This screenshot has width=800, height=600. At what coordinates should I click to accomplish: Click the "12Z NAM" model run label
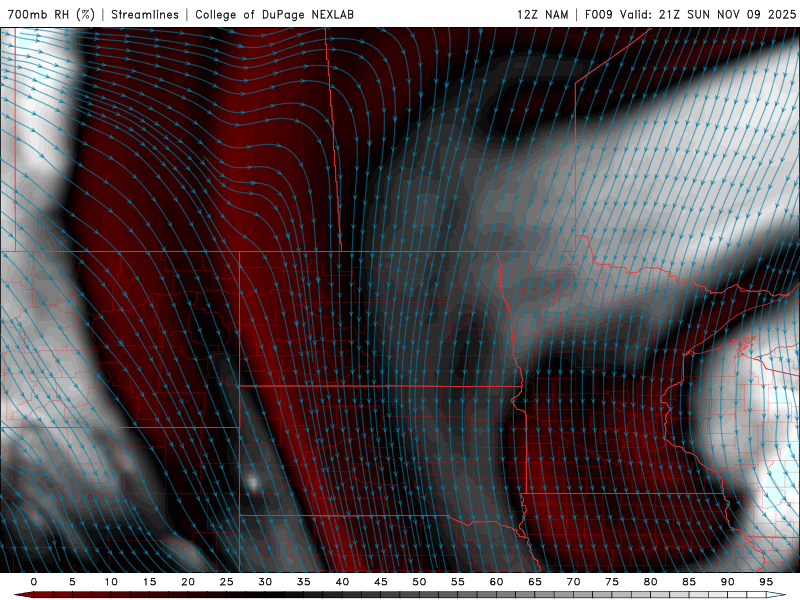point(542,14)
